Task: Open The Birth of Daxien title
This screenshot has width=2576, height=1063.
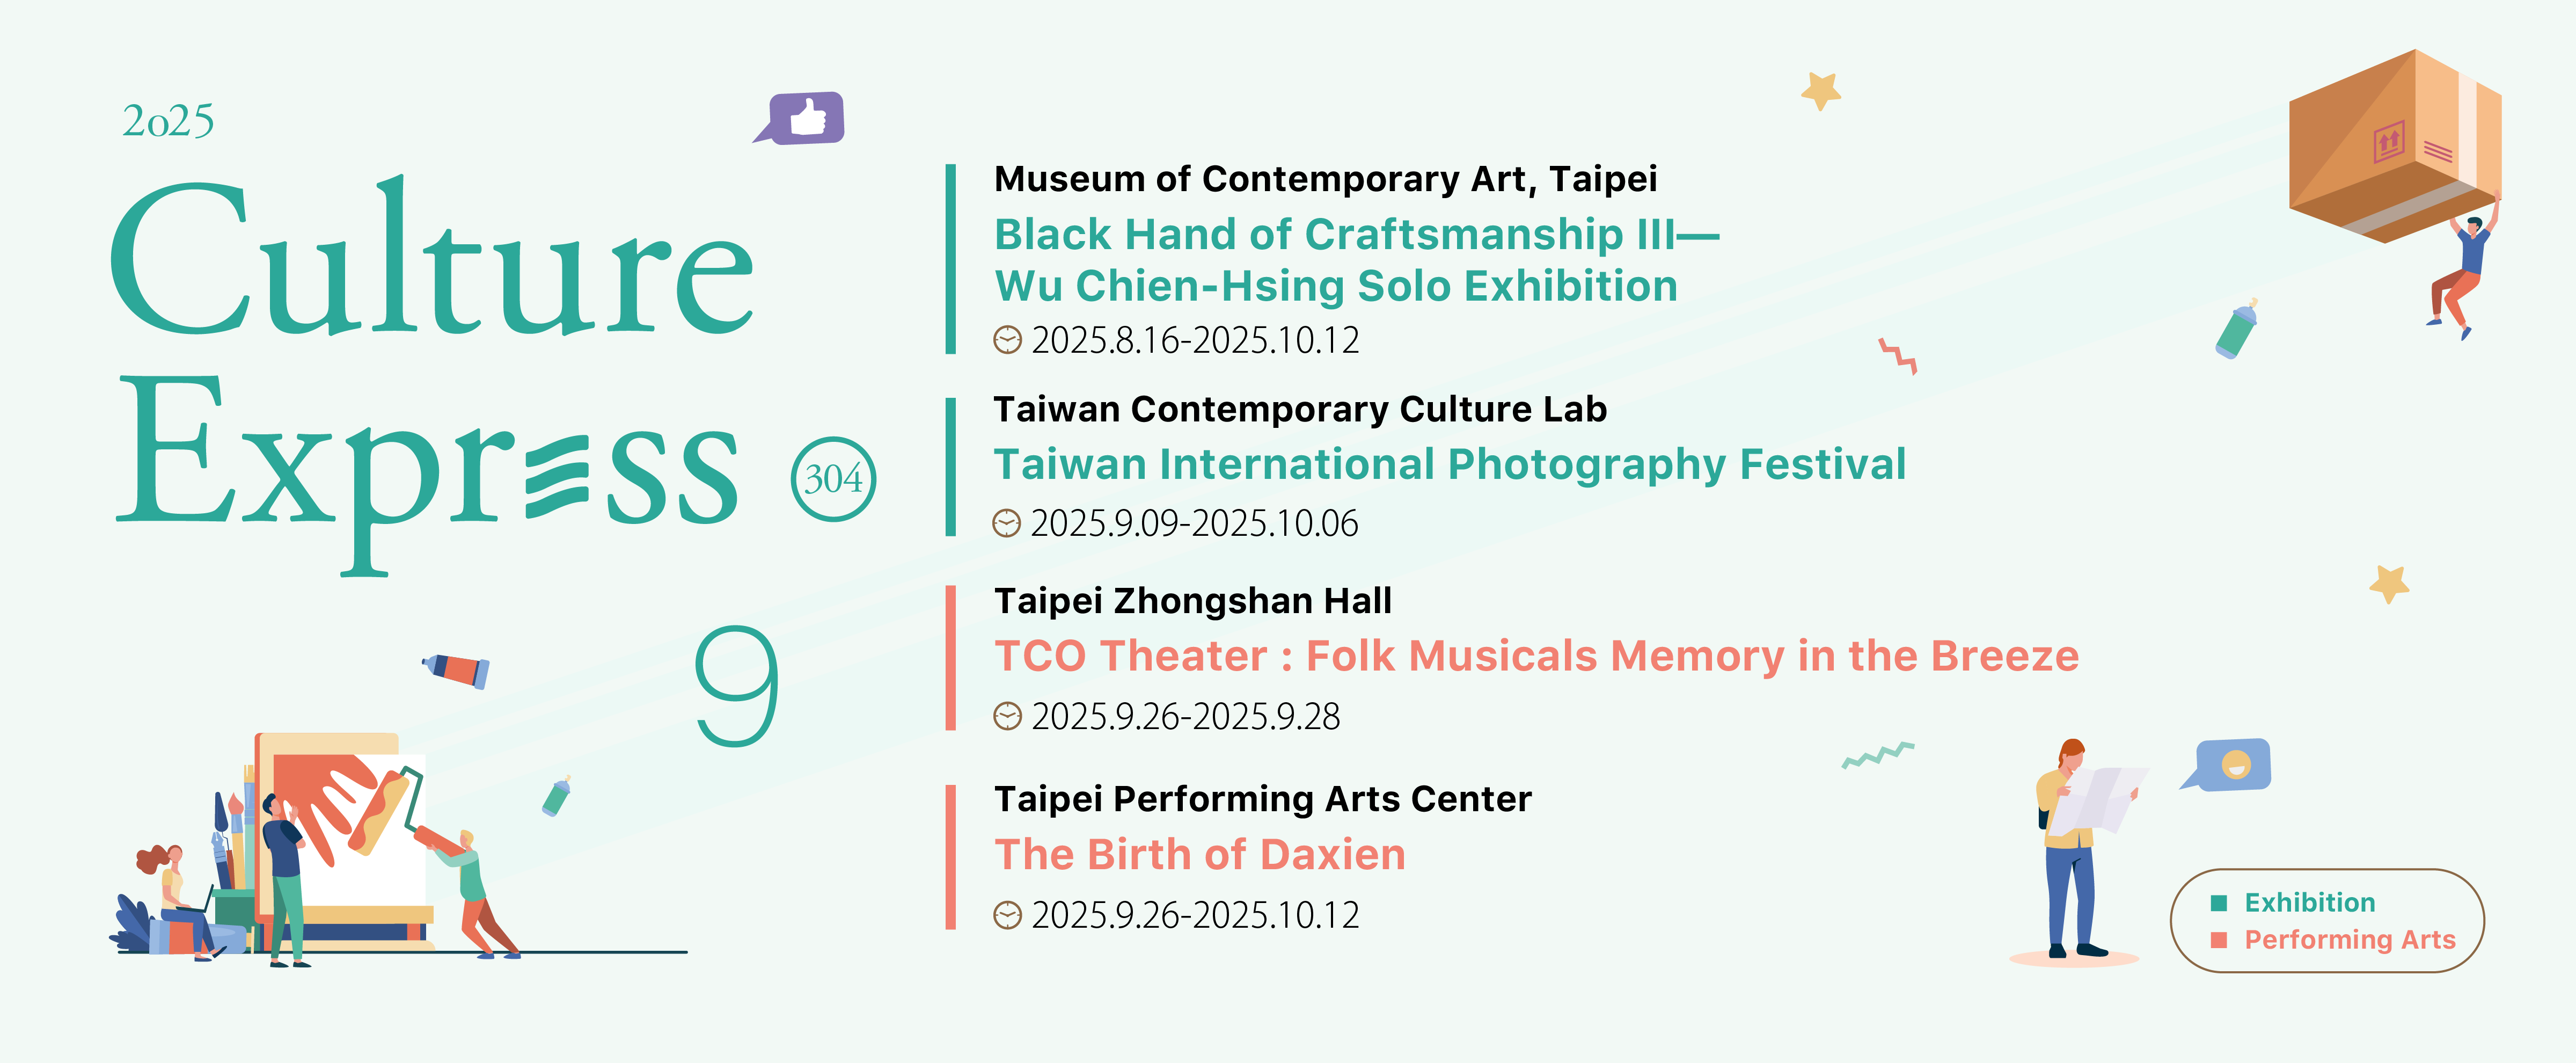Action: (1200, 855)
